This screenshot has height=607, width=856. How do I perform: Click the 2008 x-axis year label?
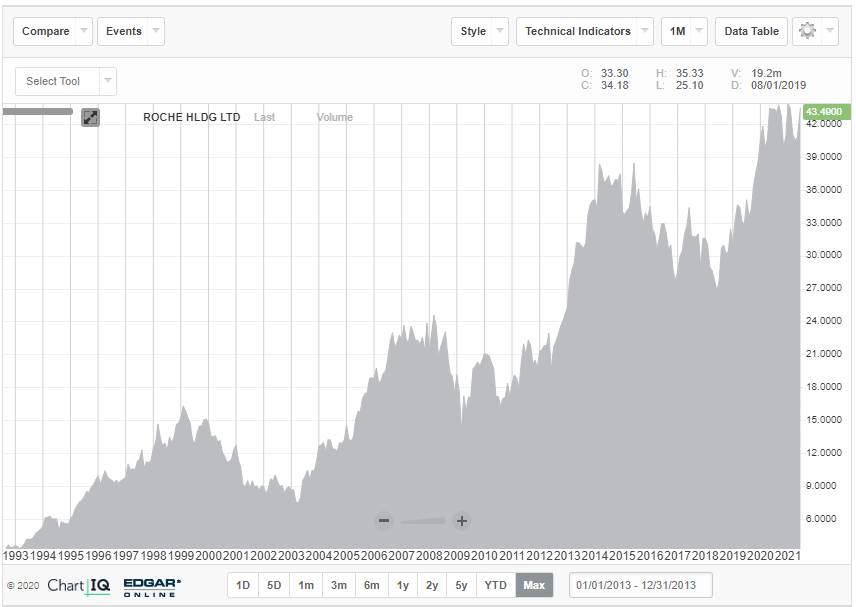coord(429,556)
